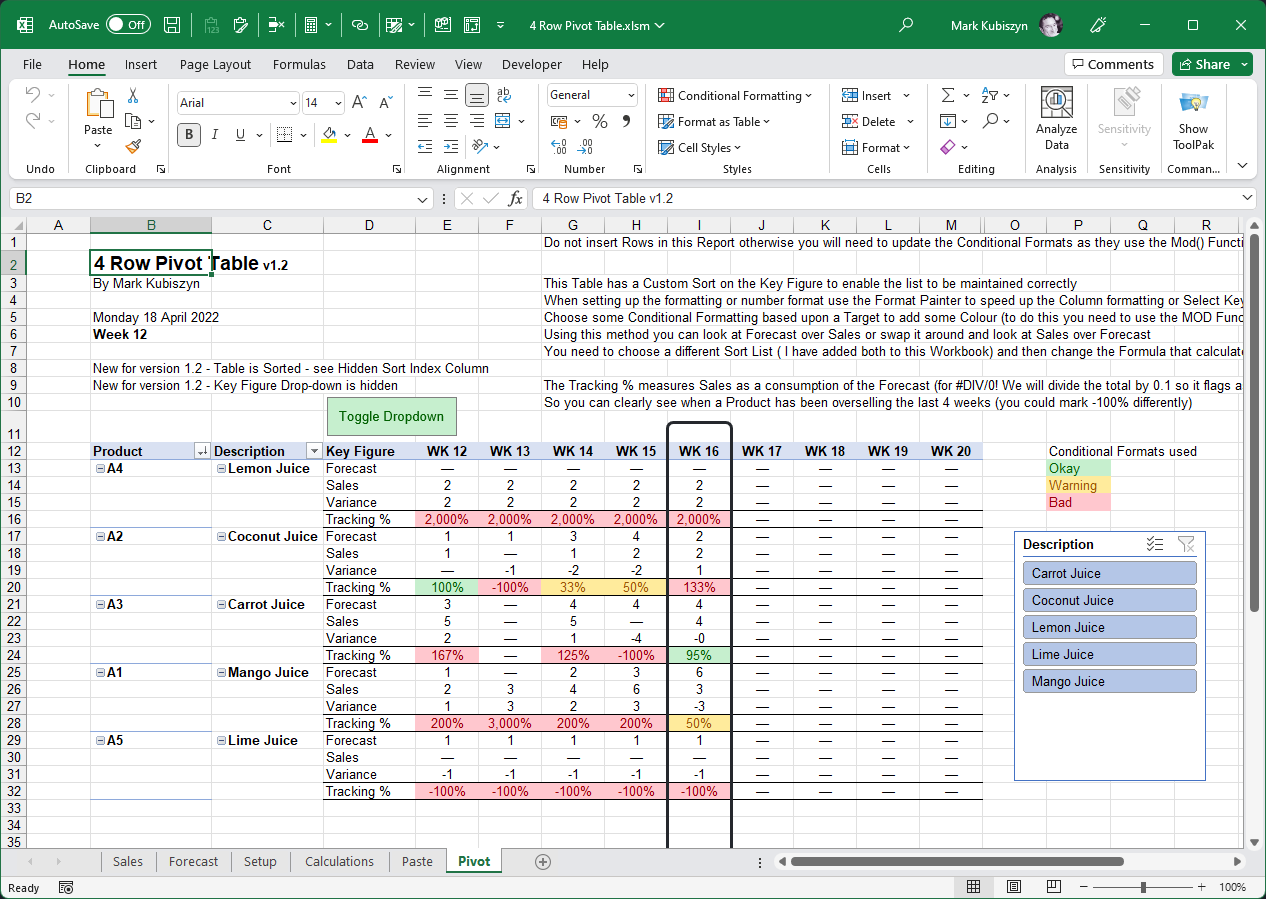Click the Analyze Data icon
Image resolution: width=1266 pixels, height=899 pixels.
[1056, 118]
